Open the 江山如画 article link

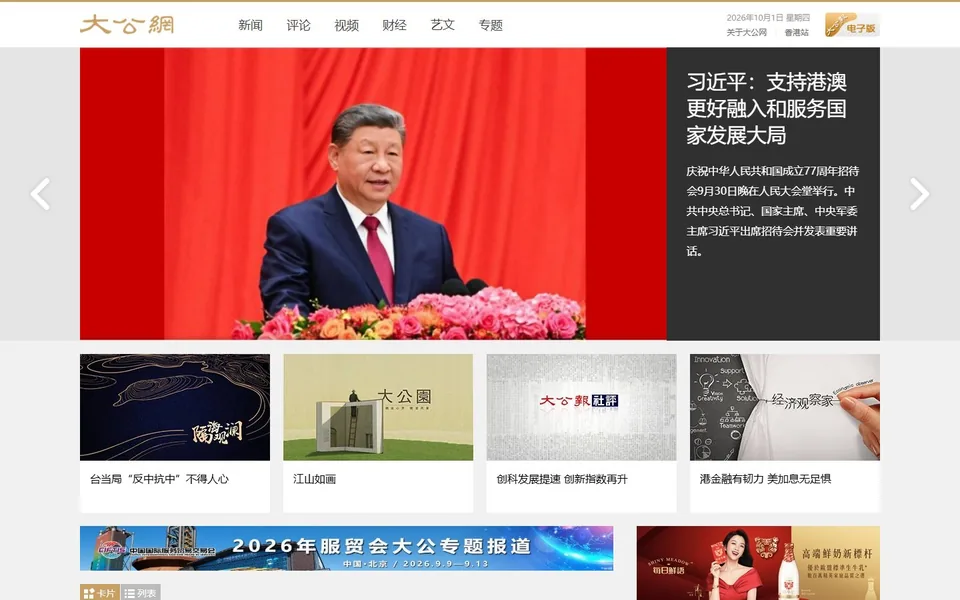[314, 479]
